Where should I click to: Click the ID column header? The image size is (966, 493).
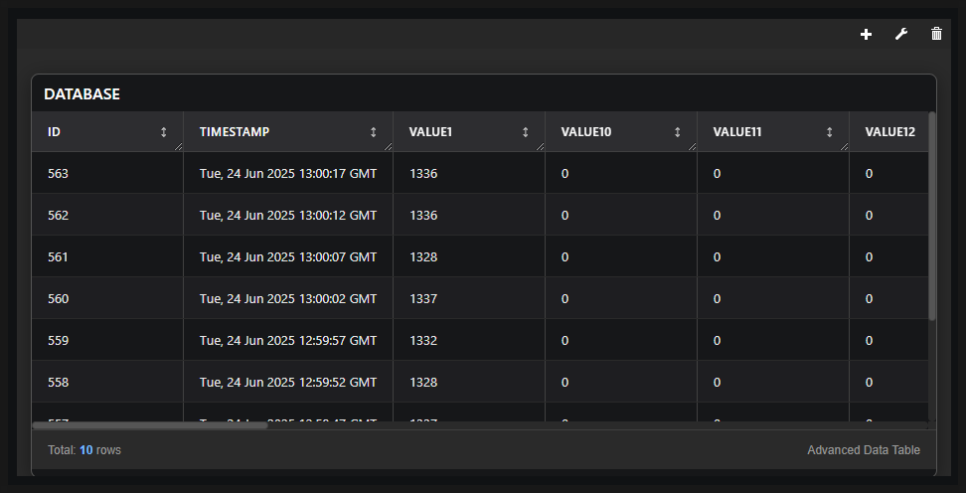[x=108, y=132]
